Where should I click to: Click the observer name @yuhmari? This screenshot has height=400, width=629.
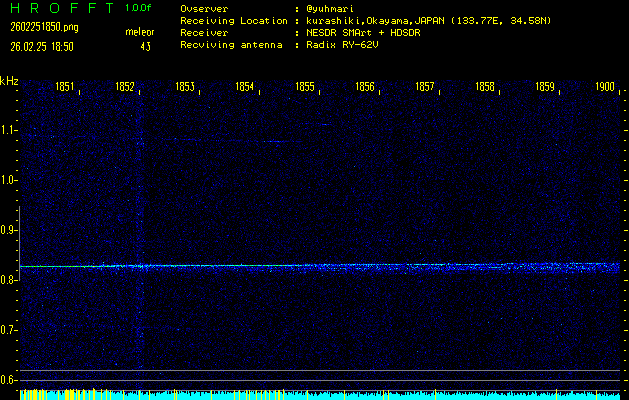click(330, 9)
